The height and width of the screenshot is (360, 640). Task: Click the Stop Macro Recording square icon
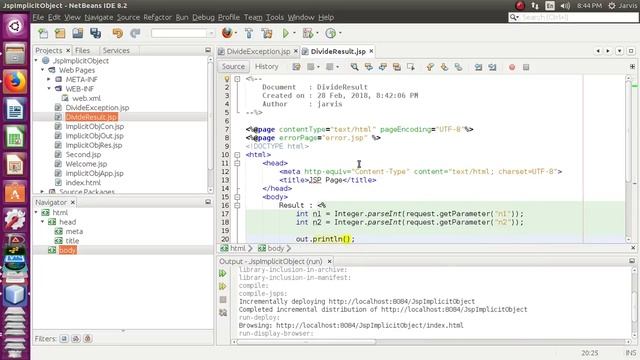[x=526, y=67]
